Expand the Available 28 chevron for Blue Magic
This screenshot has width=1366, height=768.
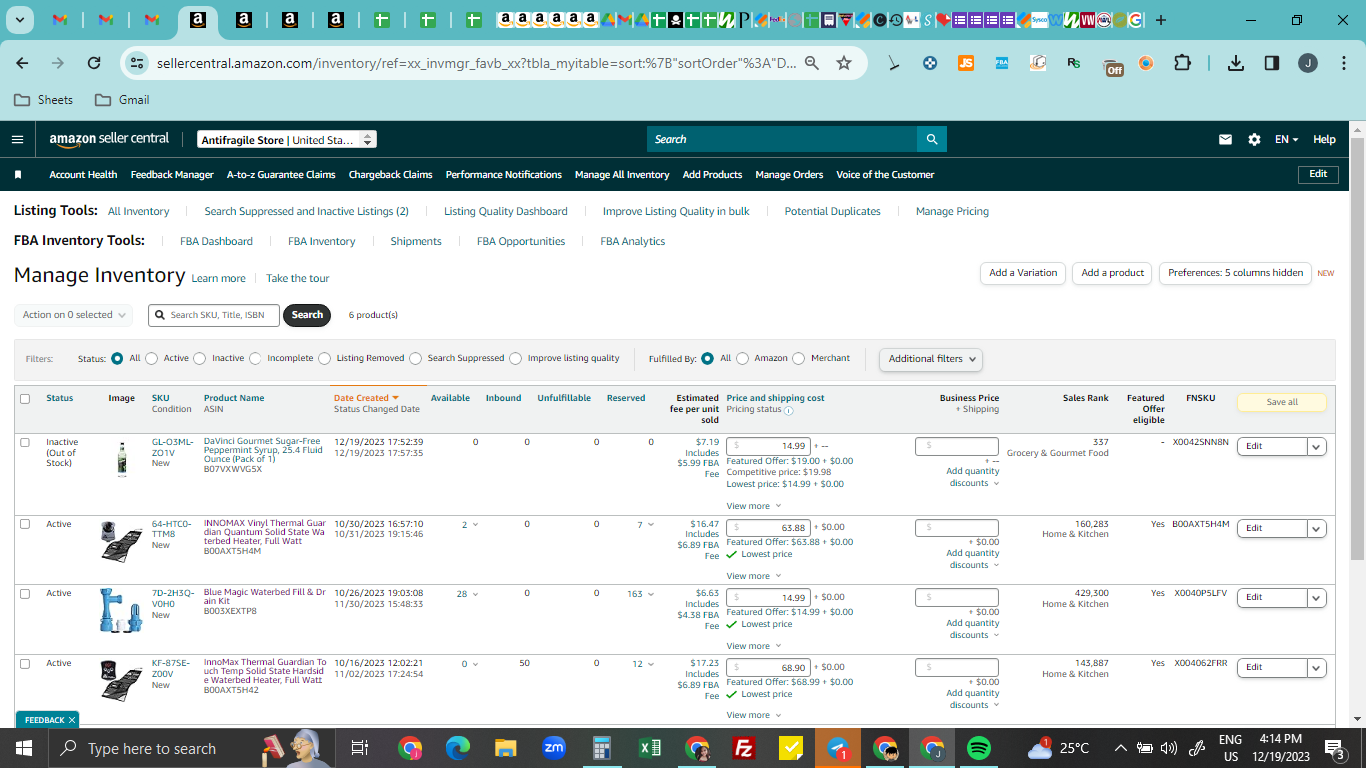tap(475, 594)
